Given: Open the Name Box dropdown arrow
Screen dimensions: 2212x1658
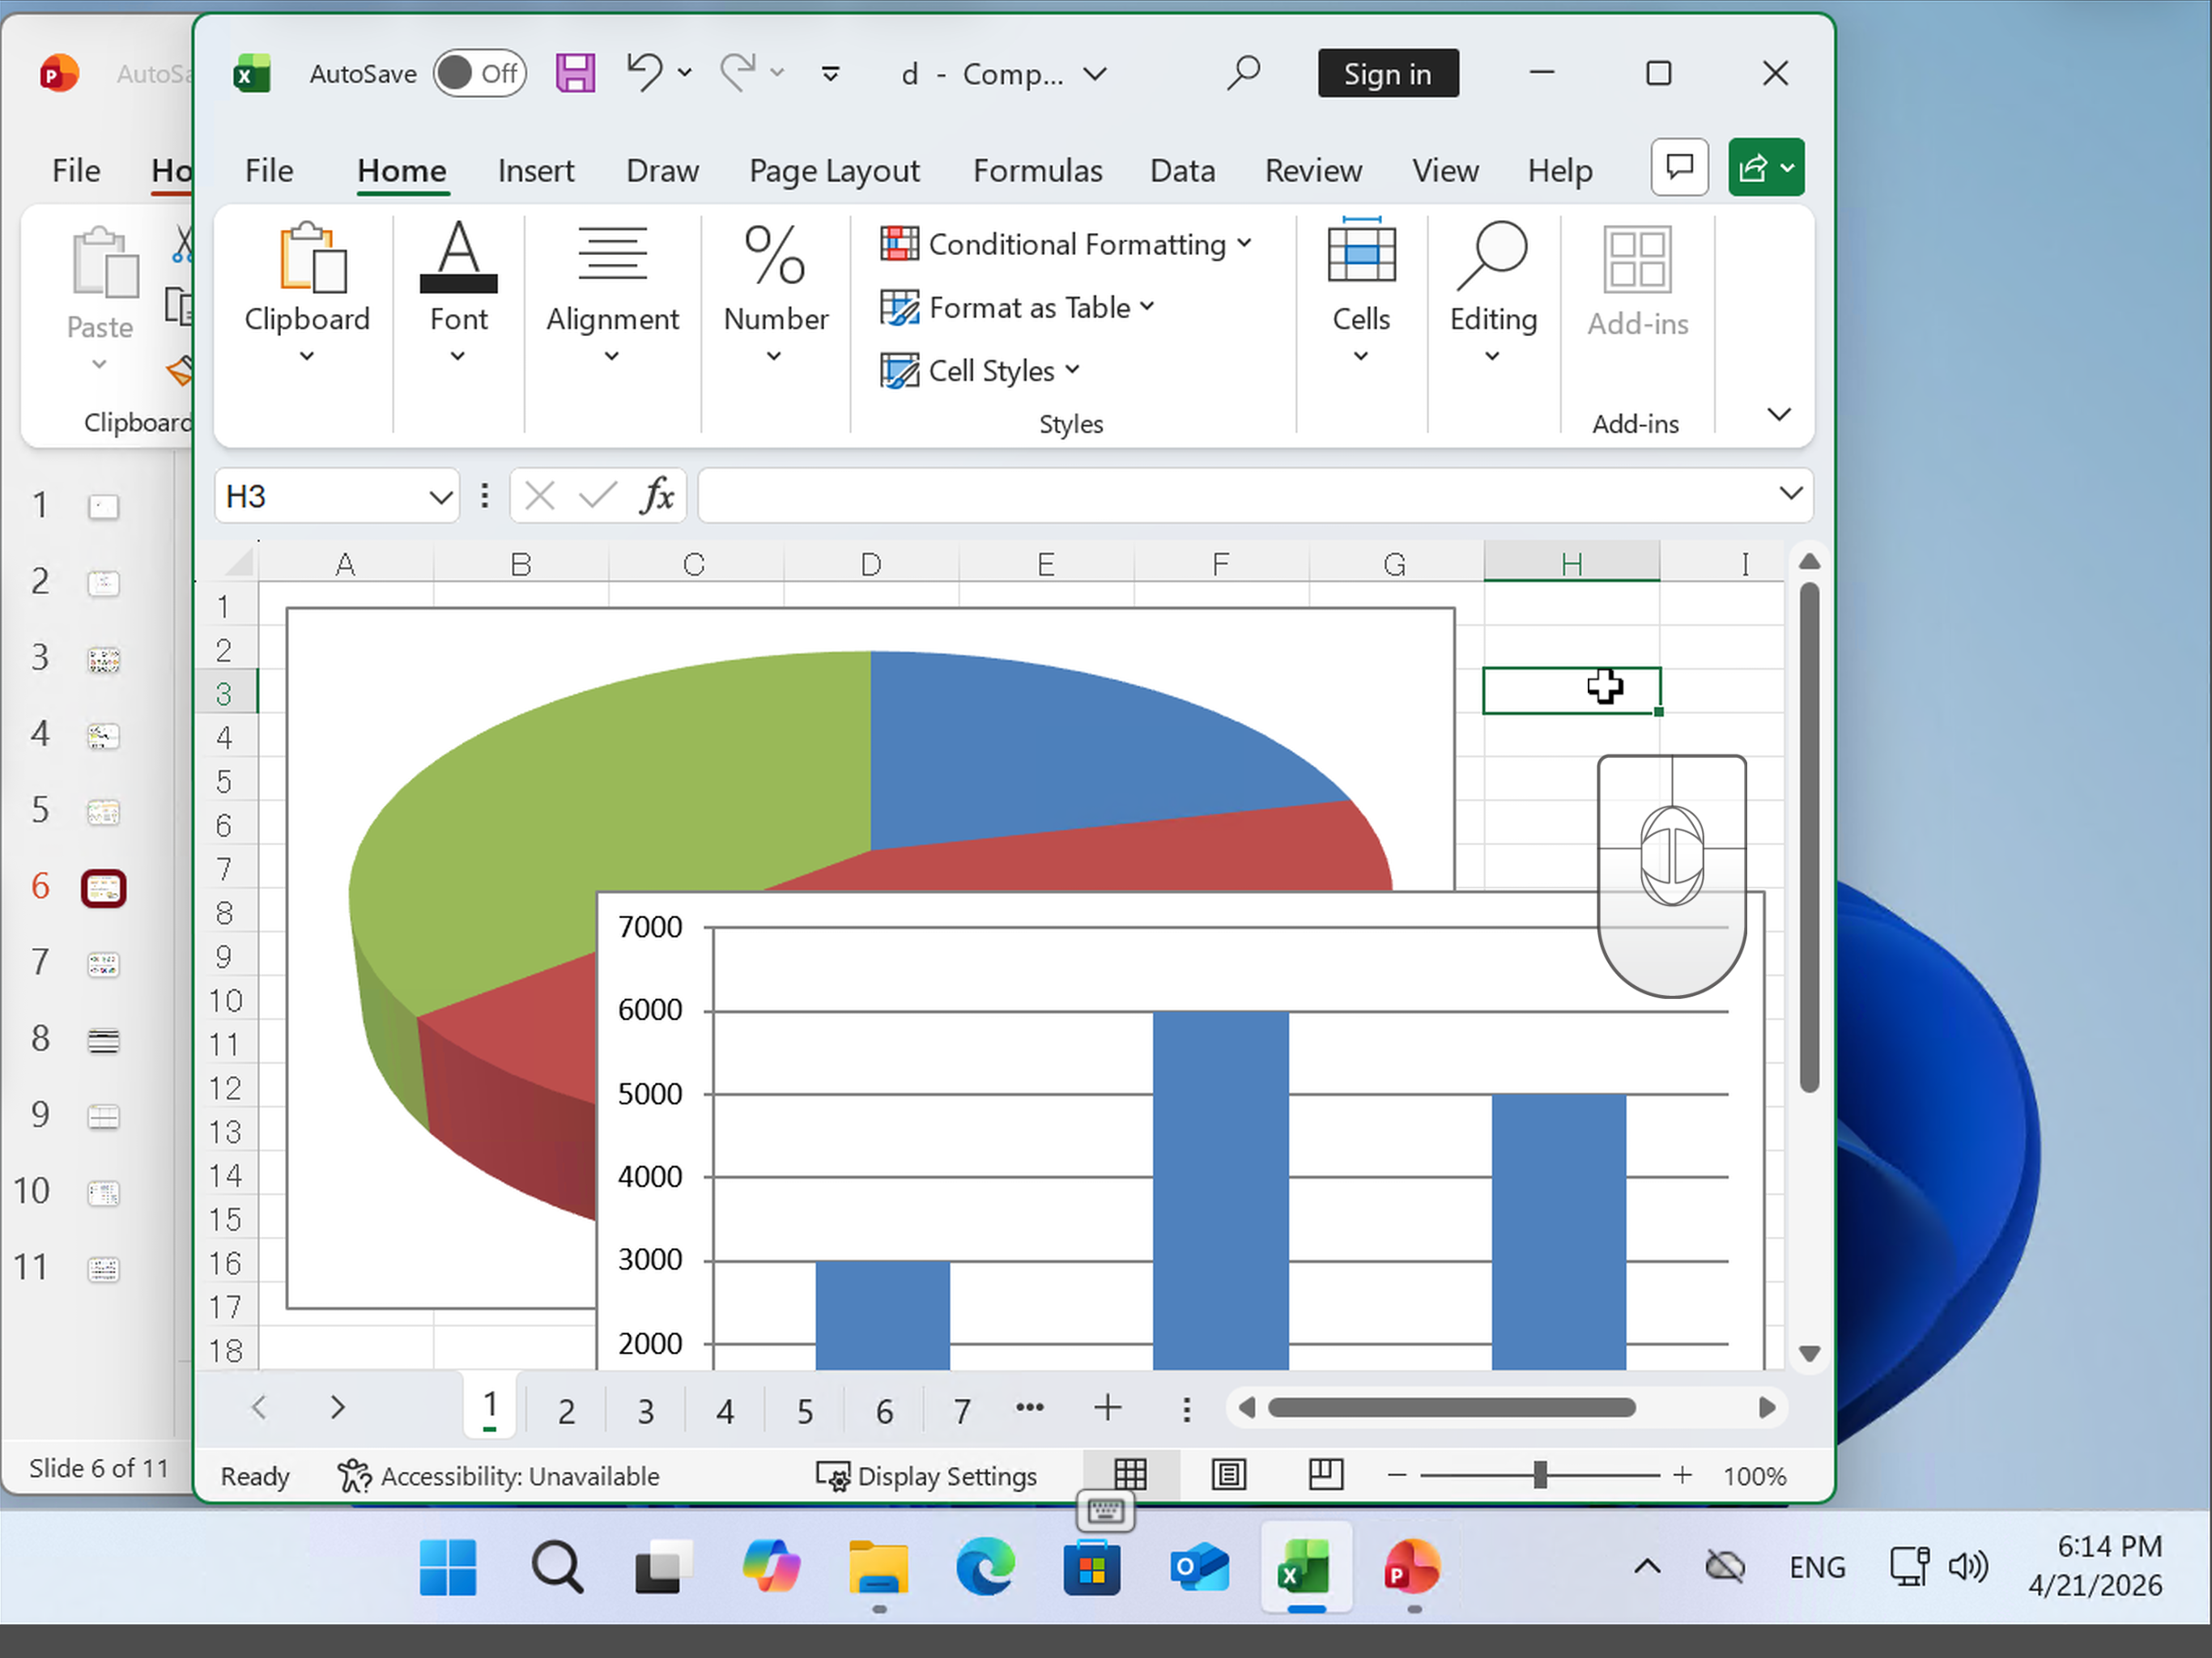Looking at the screenshot, I should coord(441,497).
